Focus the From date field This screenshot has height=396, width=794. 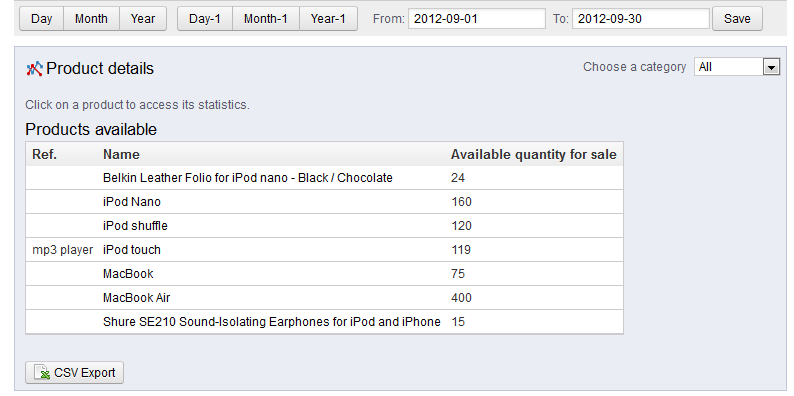[477, 19]
